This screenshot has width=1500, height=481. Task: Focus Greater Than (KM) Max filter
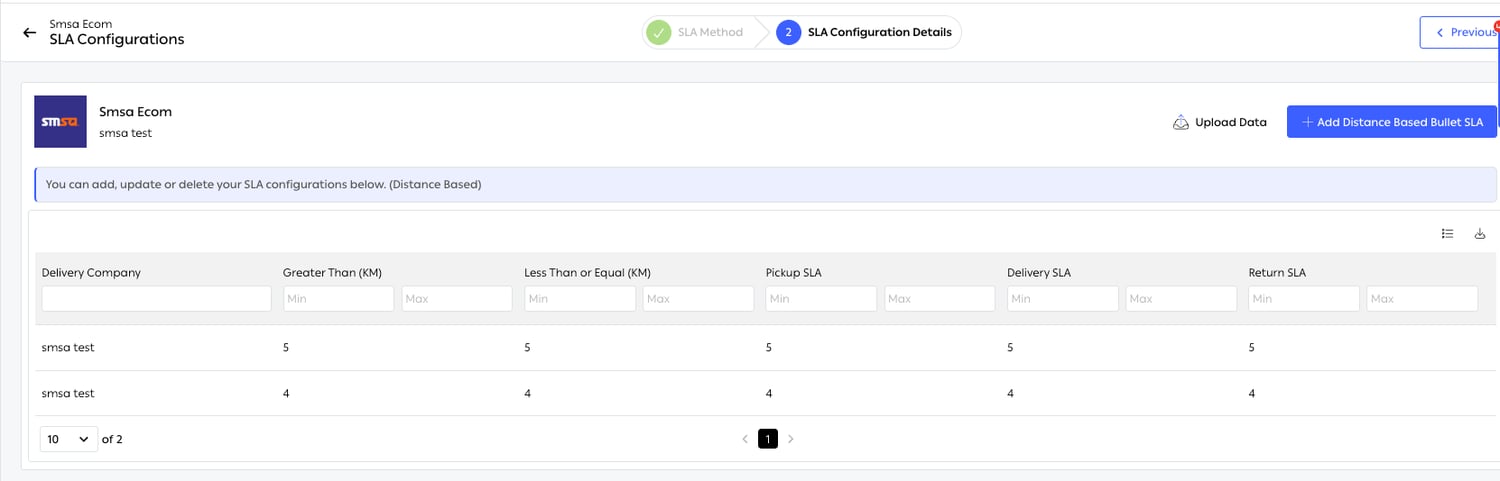click(x=457, y=298)
